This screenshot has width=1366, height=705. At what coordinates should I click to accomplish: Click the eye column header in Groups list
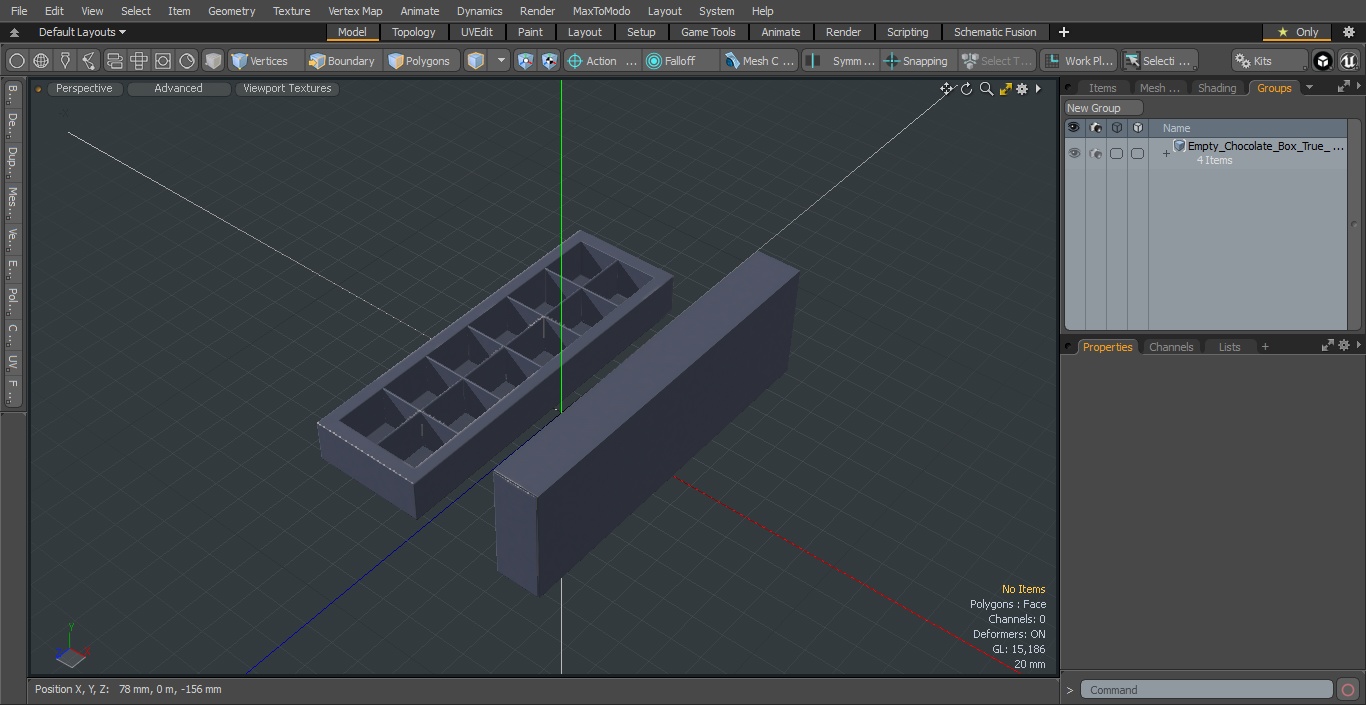(x=1074, y=128)
